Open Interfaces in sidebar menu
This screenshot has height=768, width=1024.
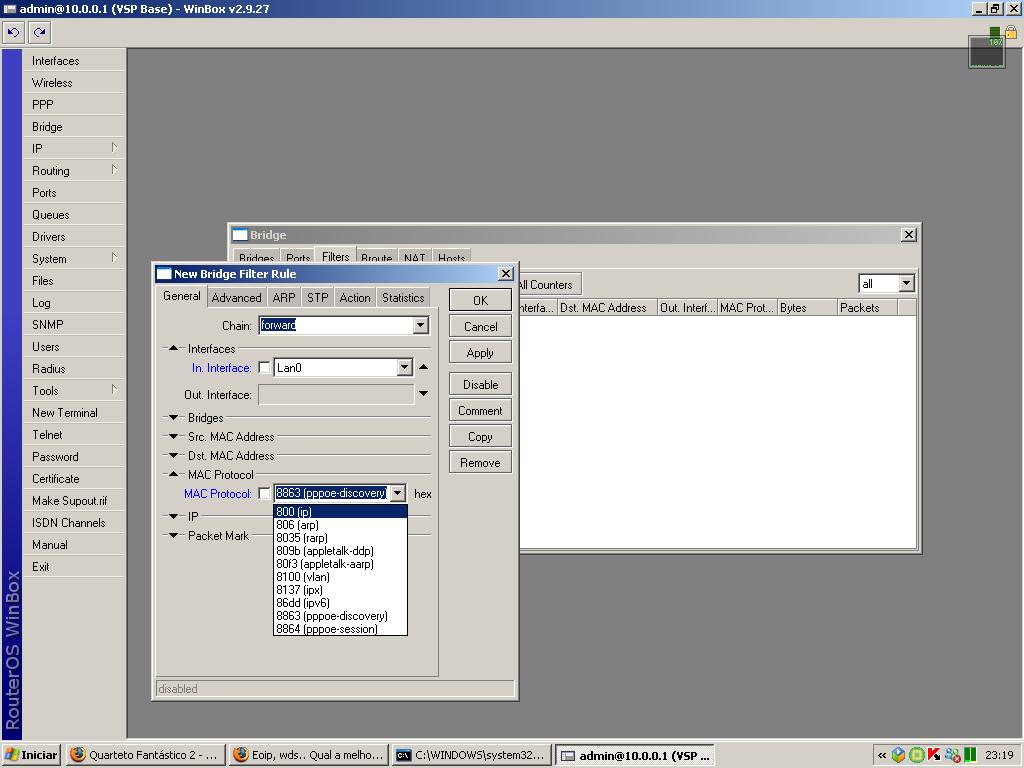pyautogui.click(x=74, y=61)
